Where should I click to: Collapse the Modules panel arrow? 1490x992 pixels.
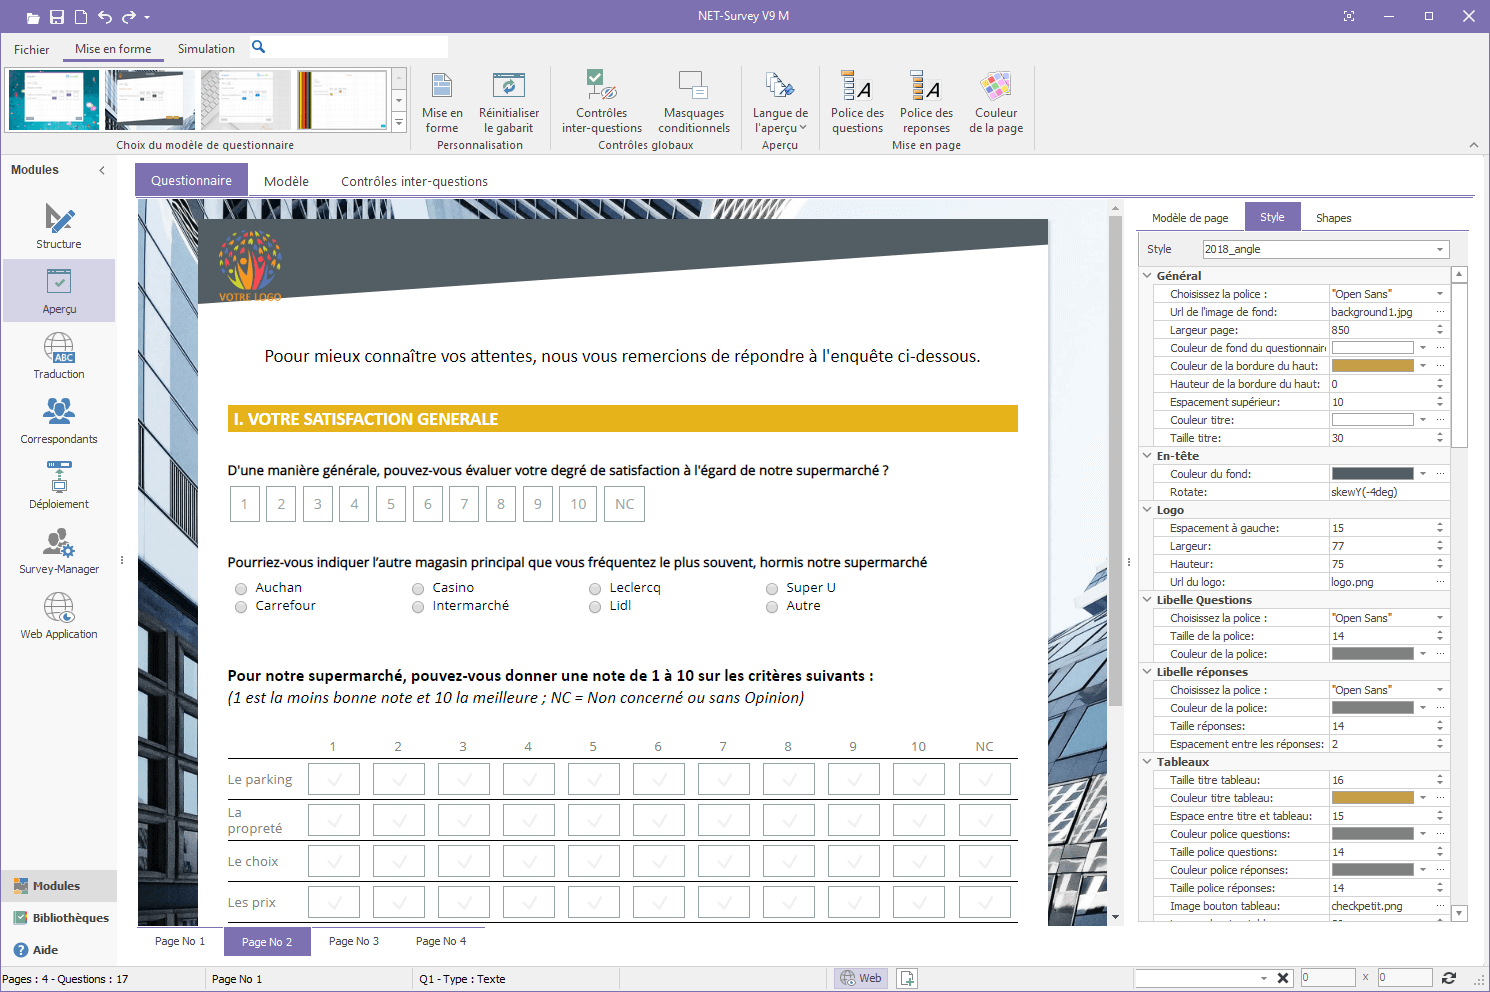click(102, 170)
